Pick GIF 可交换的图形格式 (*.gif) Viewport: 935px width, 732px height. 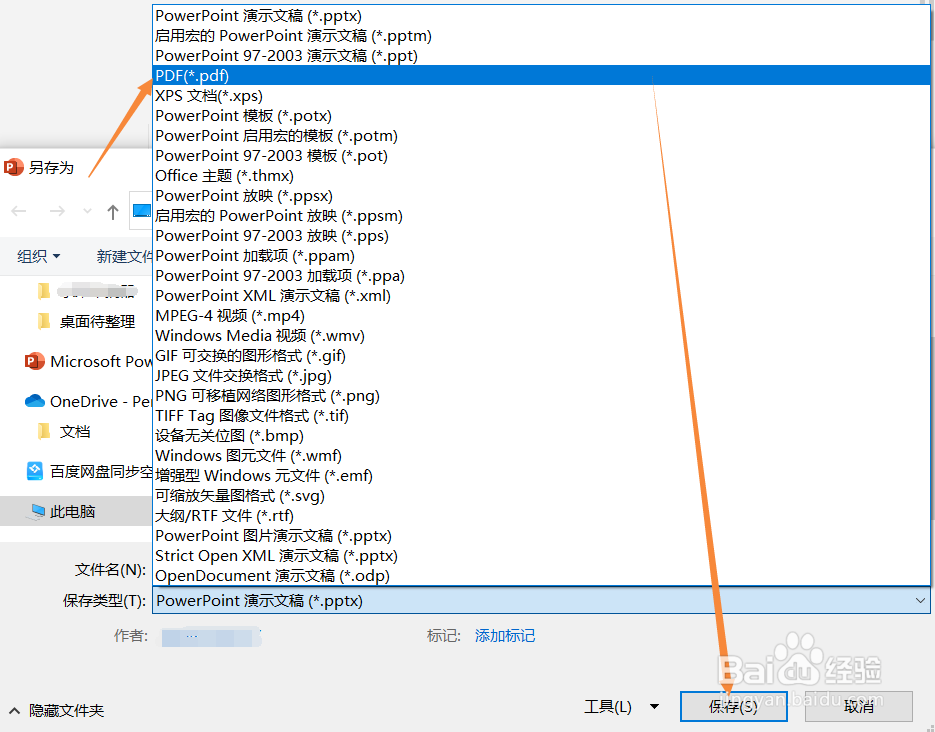(x=541, y=356)
